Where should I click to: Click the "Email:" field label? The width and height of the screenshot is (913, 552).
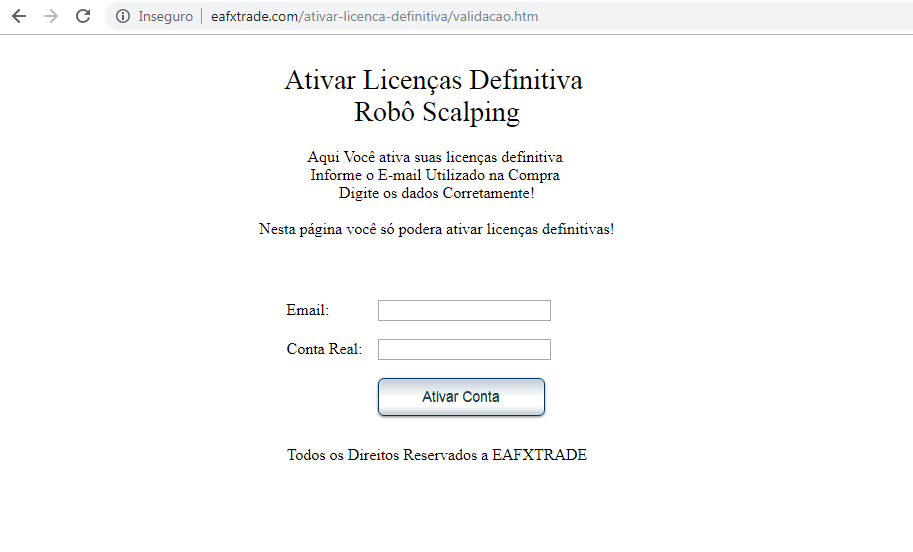(x=307, y=311)
